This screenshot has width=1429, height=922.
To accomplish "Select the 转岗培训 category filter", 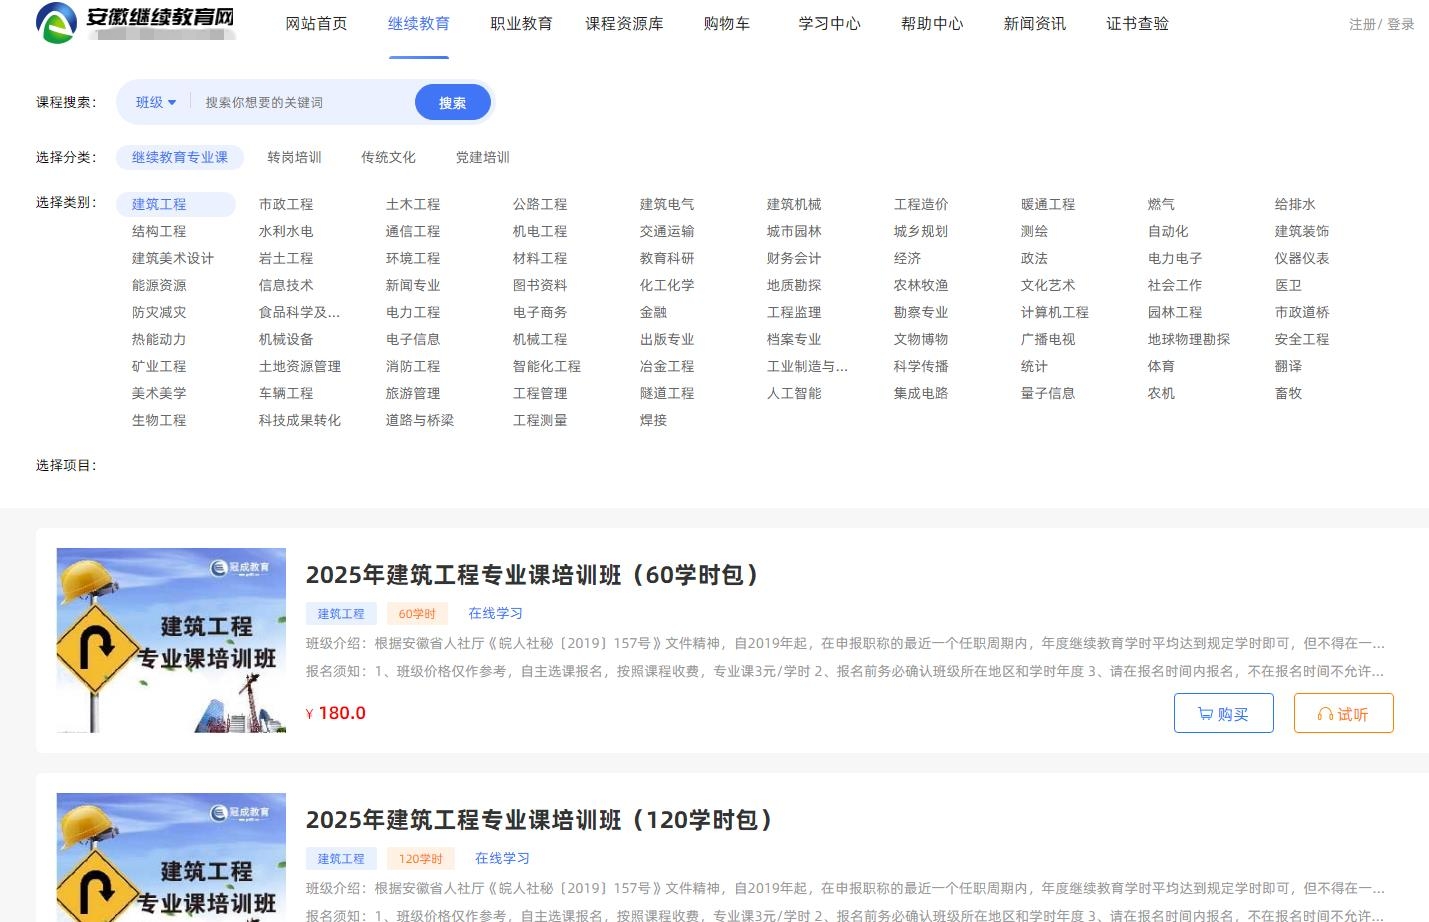I will pos(294,157).
